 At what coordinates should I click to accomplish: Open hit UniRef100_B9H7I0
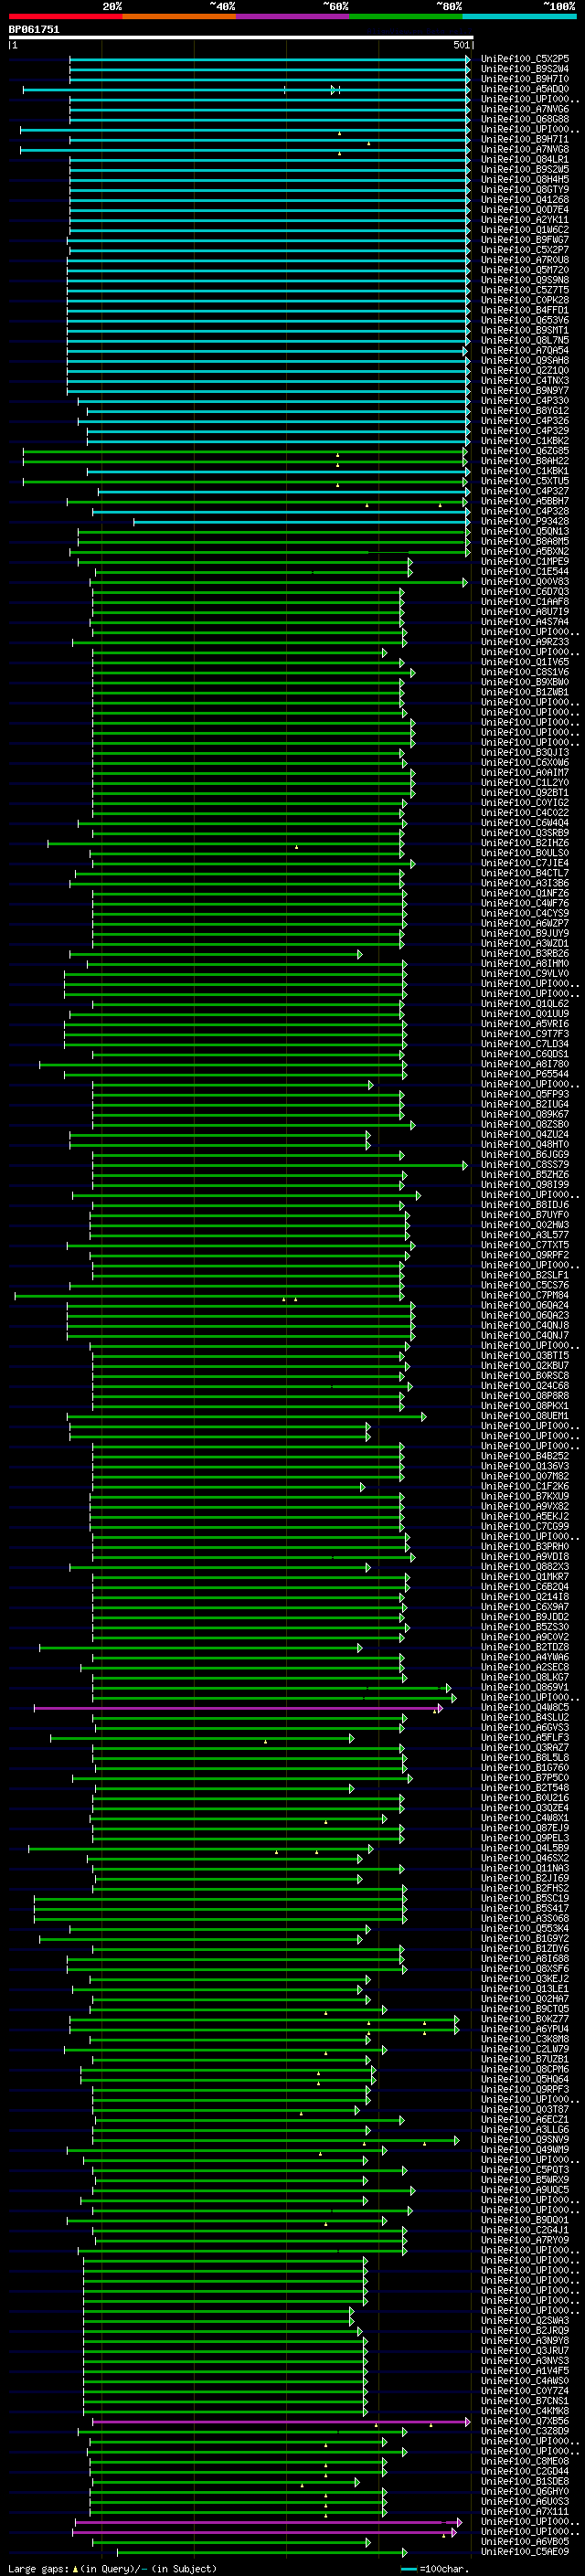point(525,79)
